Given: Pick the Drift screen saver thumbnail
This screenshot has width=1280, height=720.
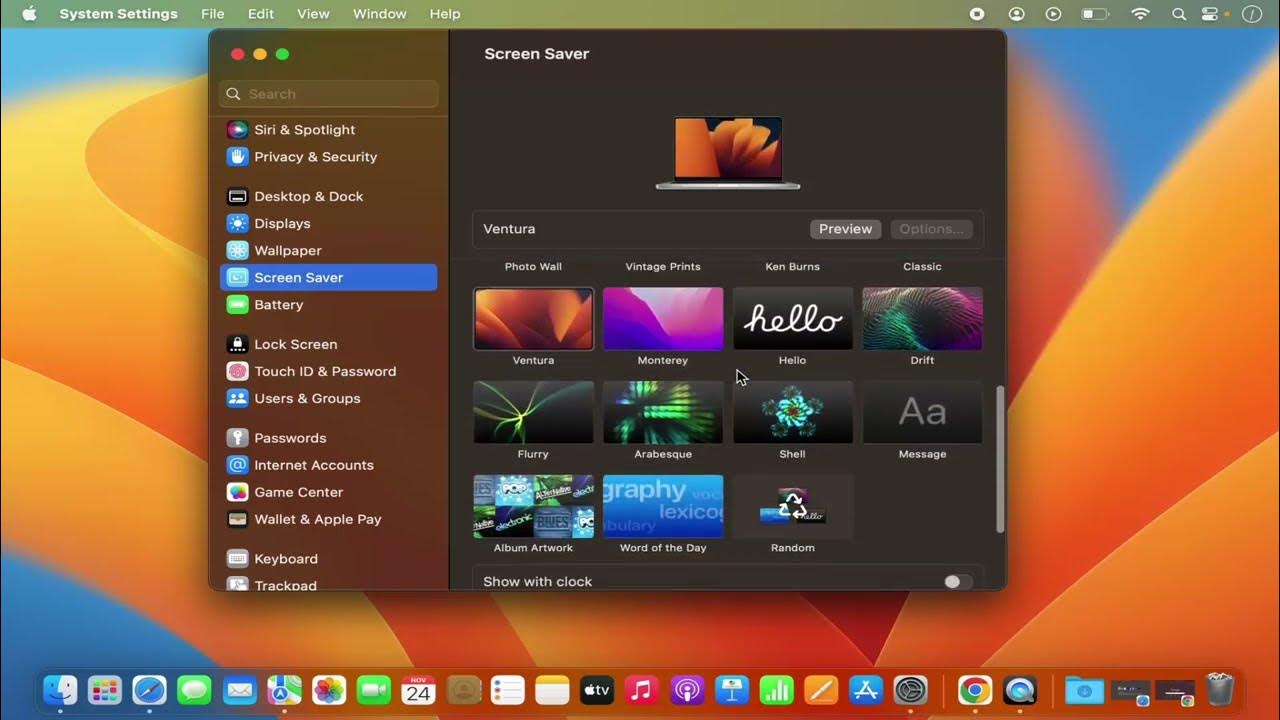Looking at the screenshot, I should (x=922, y=319).
